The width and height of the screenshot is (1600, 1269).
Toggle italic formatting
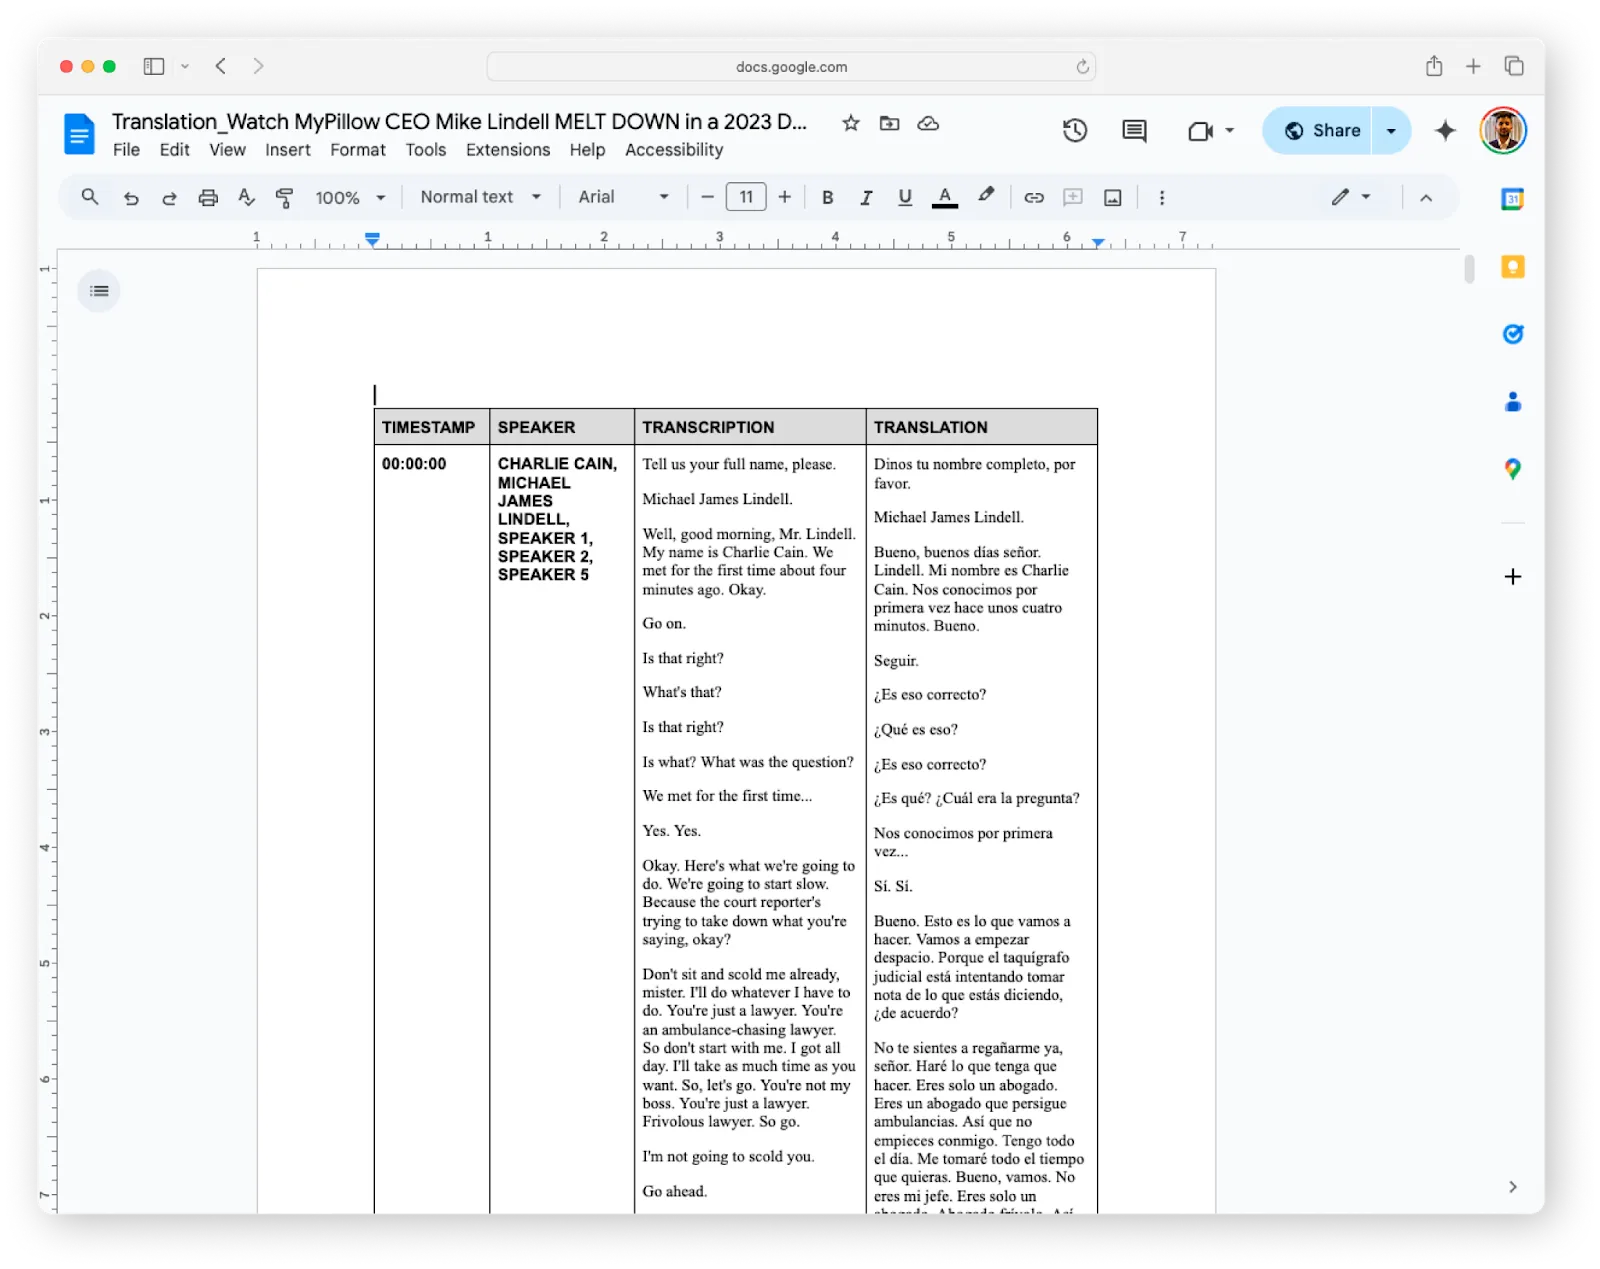866,198
